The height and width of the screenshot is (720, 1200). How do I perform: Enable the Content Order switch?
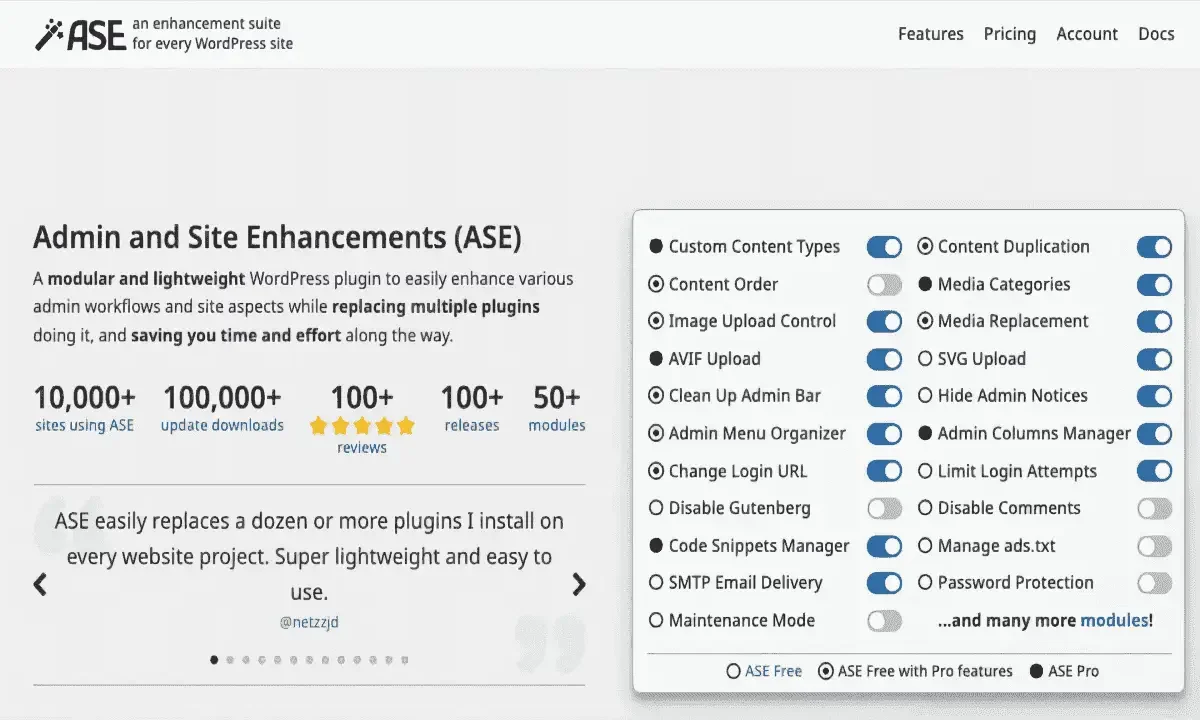884,285
